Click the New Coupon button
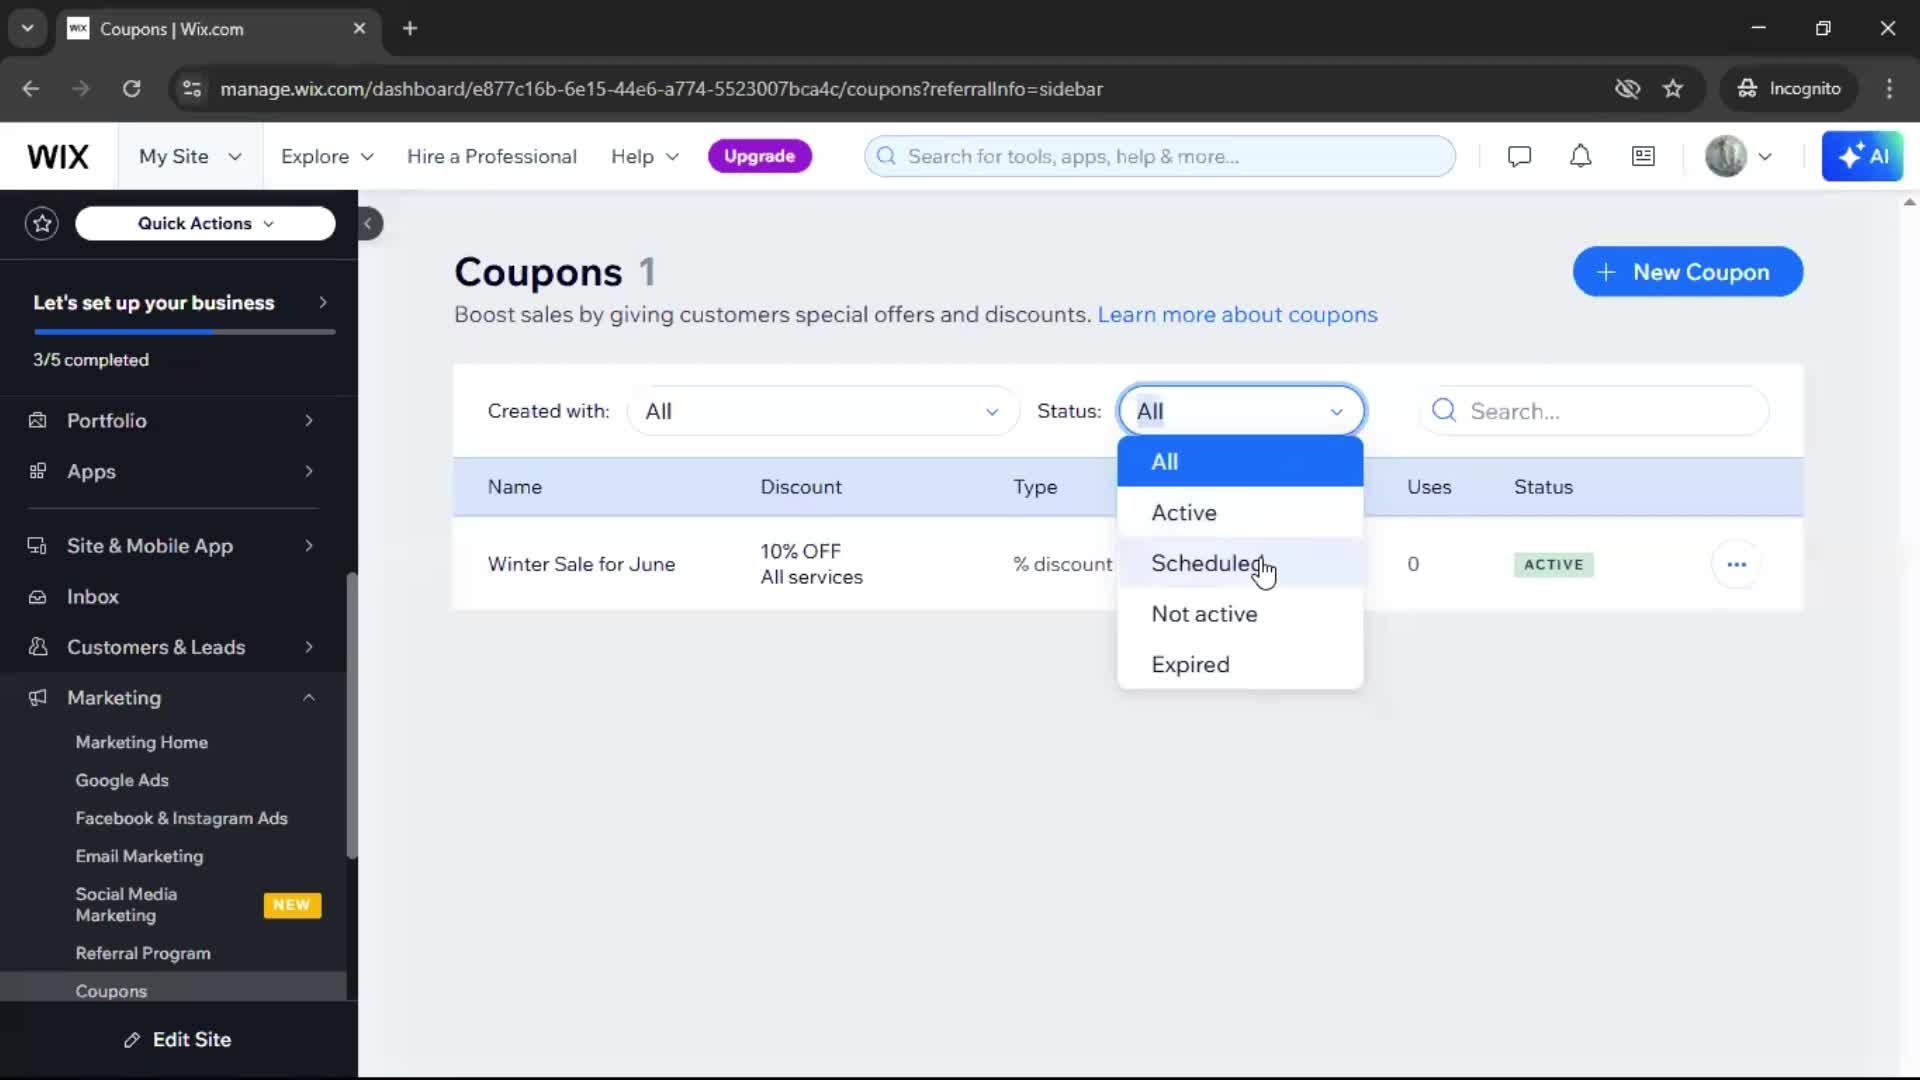Image resolution: width=1920 pixels, height=1080 pixels. pyautogui.click(x=1687, y=272)
